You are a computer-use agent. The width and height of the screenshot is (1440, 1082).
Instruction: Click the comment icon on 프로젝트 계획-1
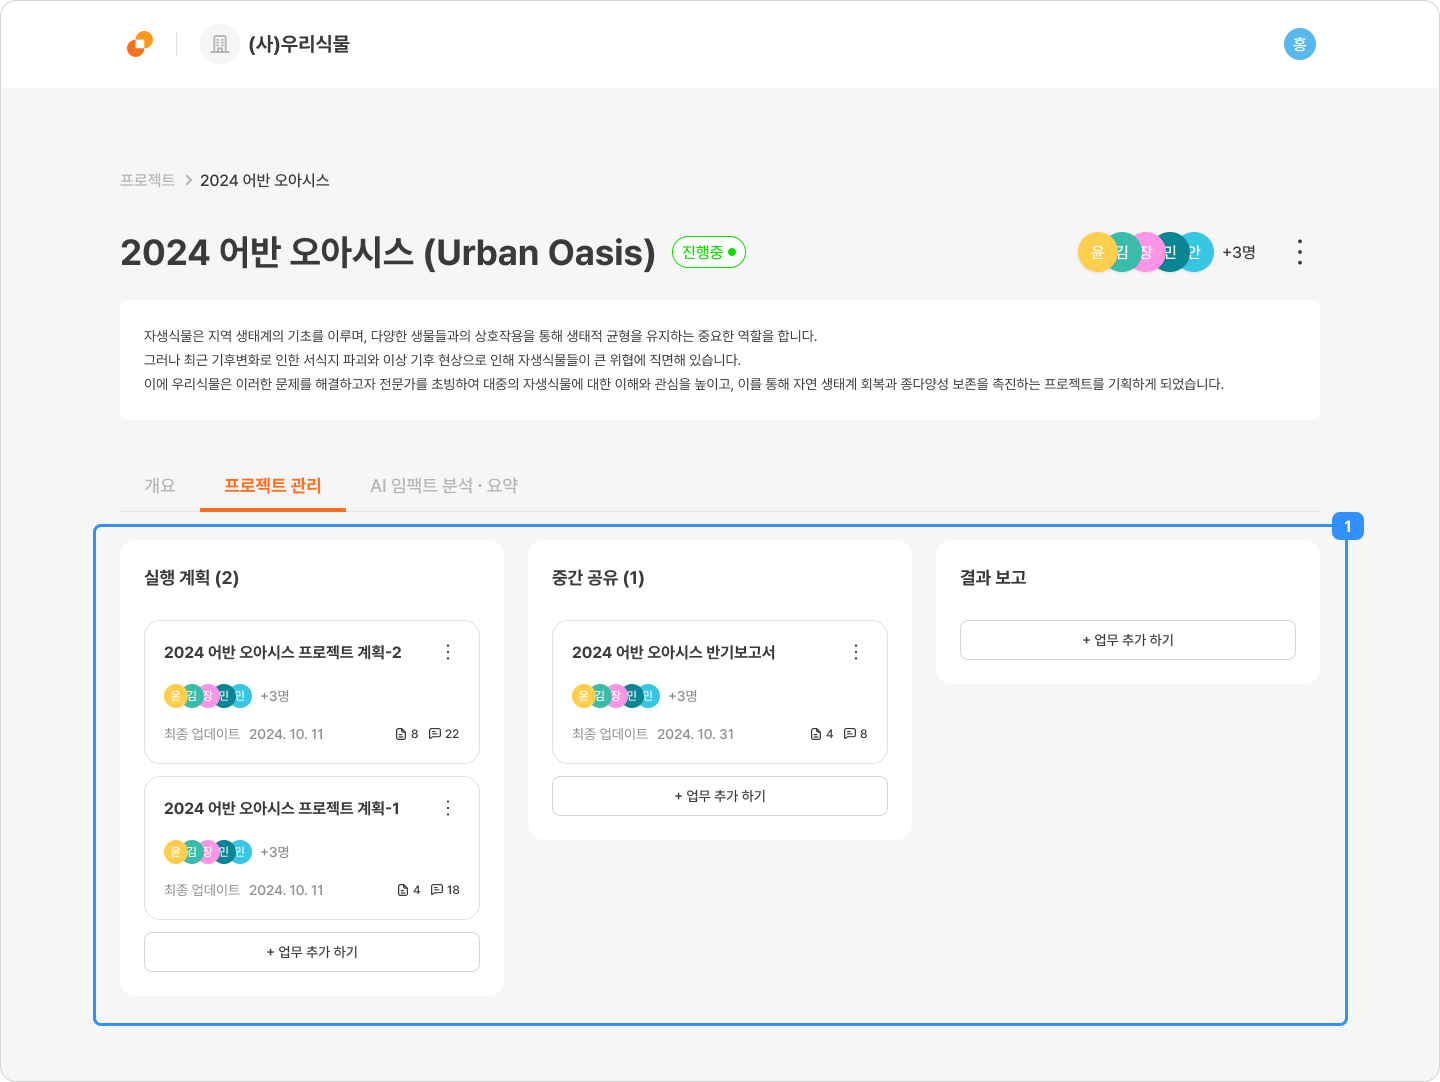[437, 890]
